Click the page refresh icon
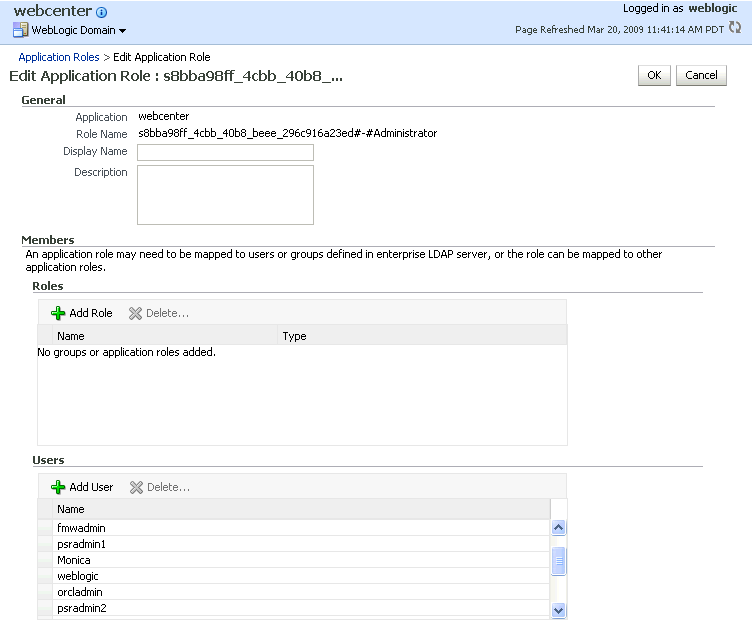The height and width of the screenshot is (632, 752). point(735,27)
